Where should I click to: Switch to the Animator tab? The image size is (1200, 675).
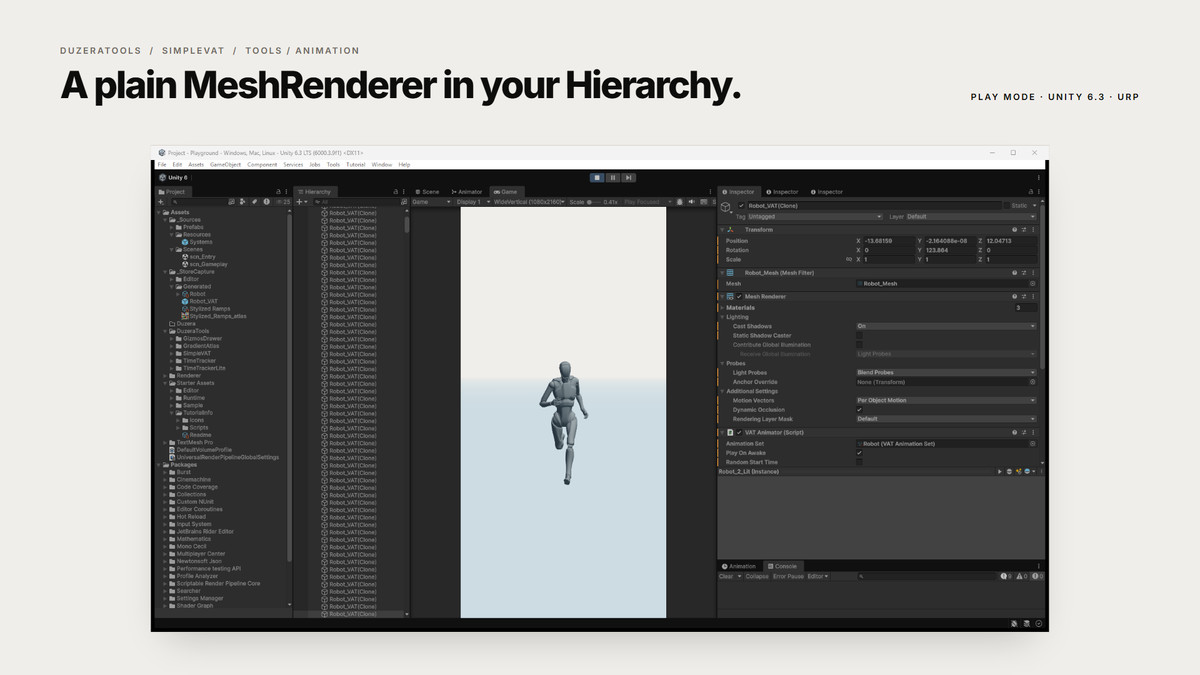click(x=467, y=192)
